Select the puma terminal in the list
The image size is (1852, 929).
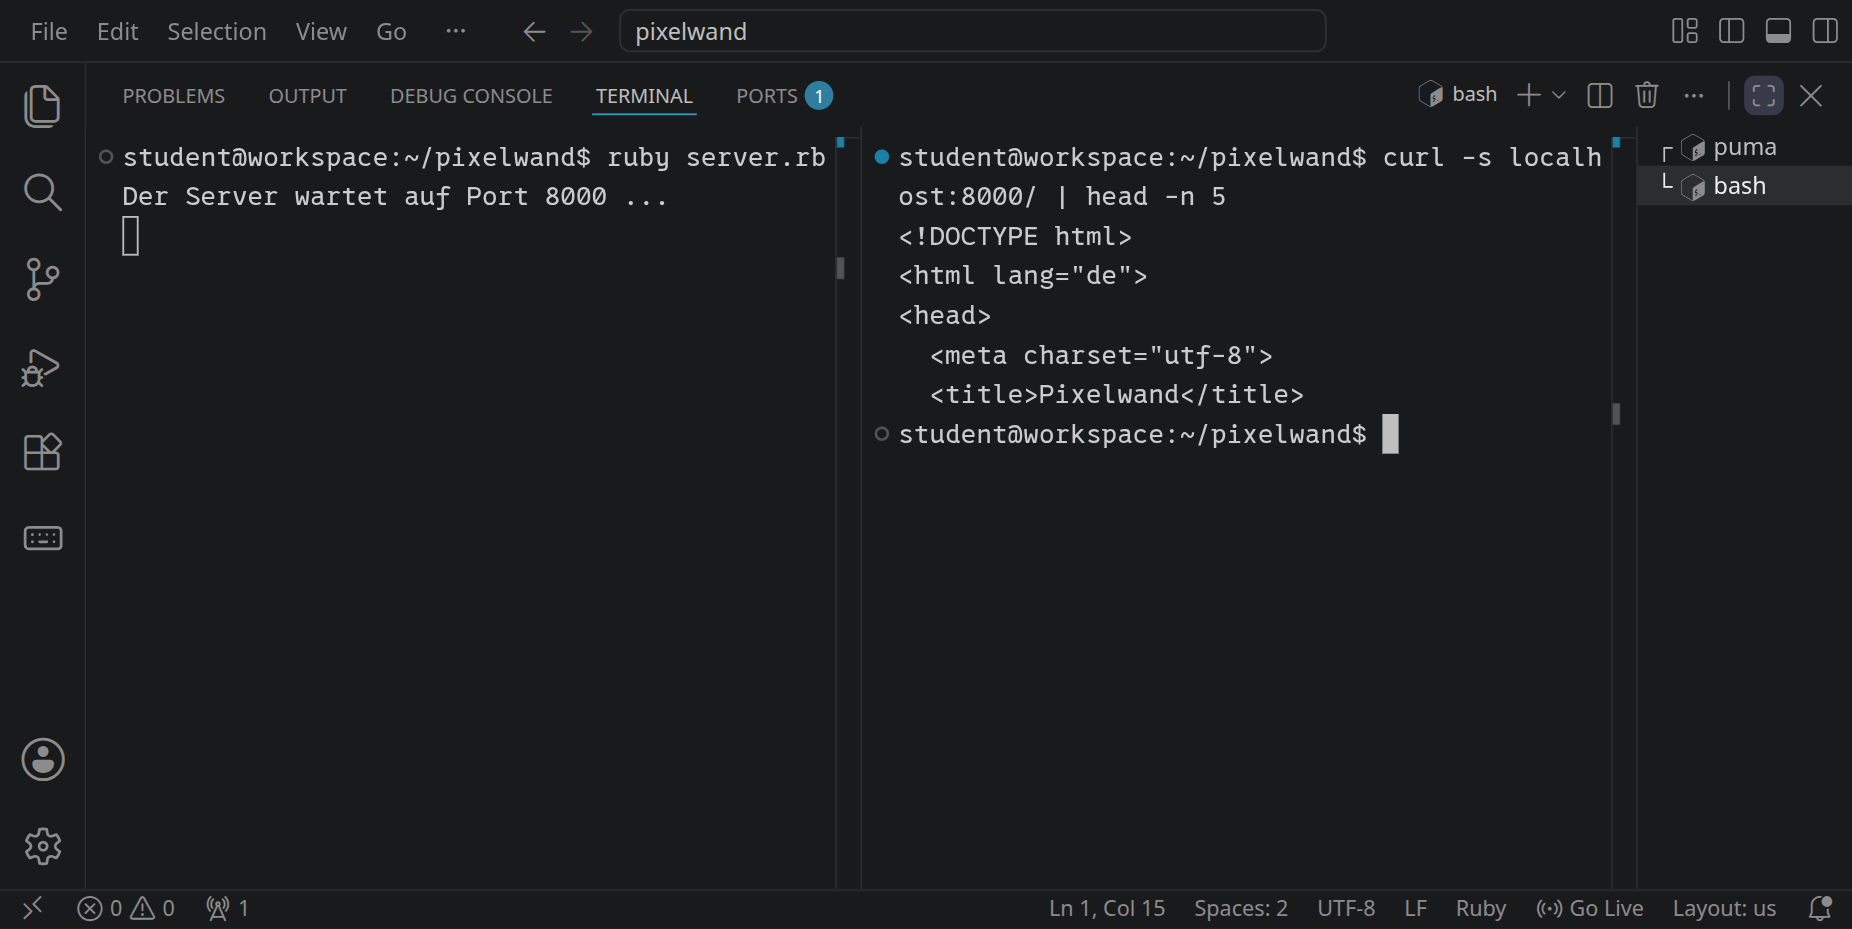[1744, 147]
